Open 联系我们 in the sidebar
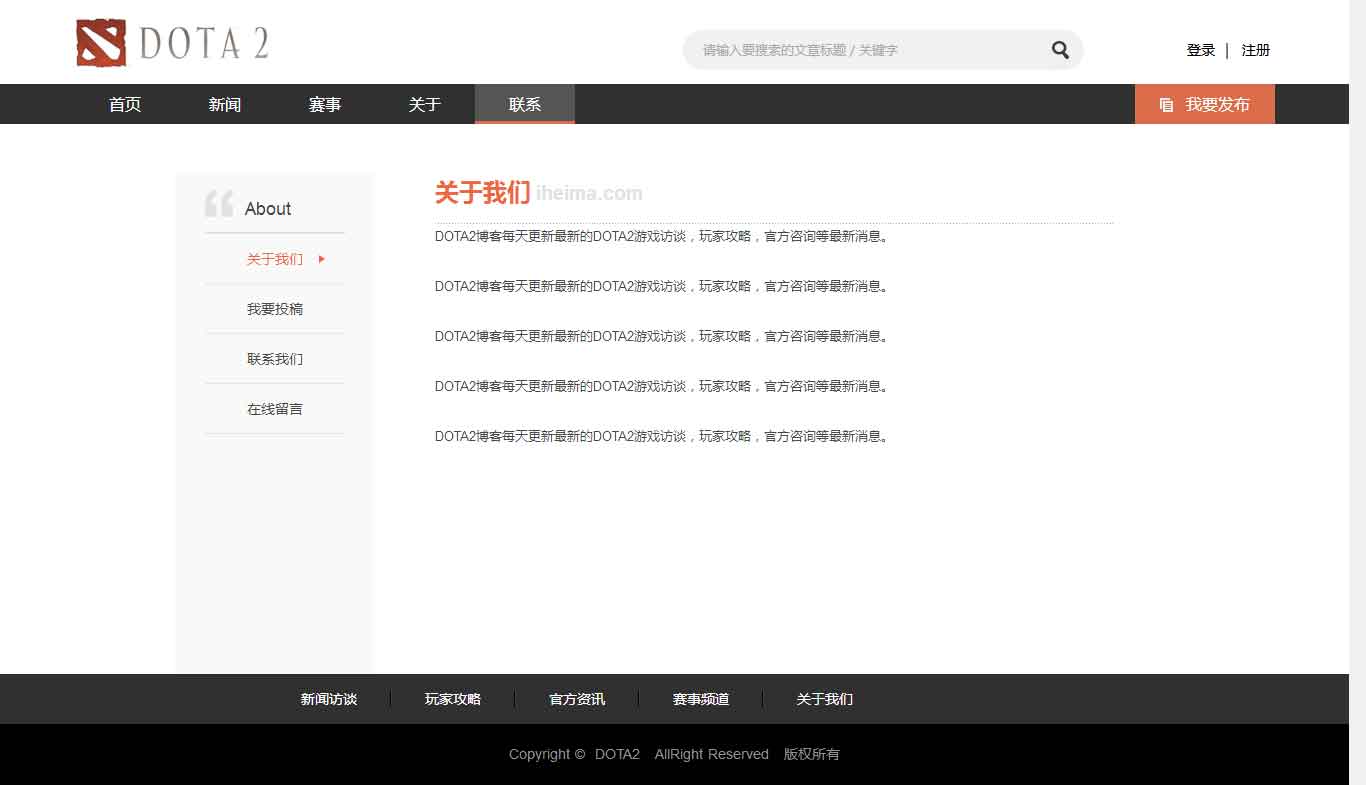The width and height of the screenshot is (1366, 785). click(275, 359)
